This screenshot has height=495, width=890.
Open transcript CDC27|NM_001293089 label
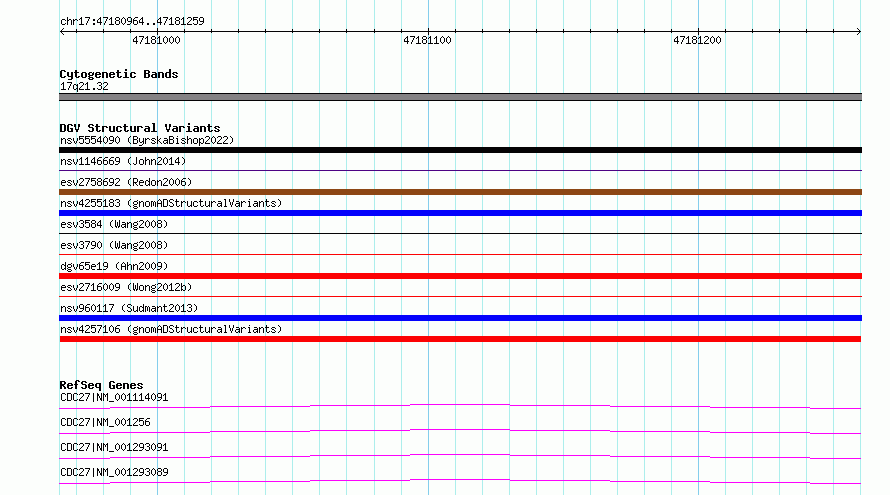114,472
